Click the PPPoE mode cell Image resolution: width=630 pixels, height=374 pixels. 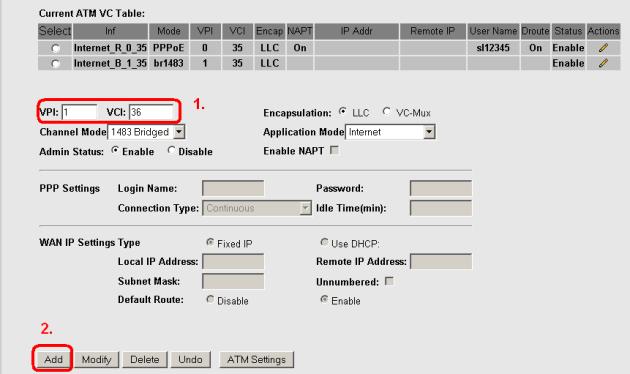point(169,48)
